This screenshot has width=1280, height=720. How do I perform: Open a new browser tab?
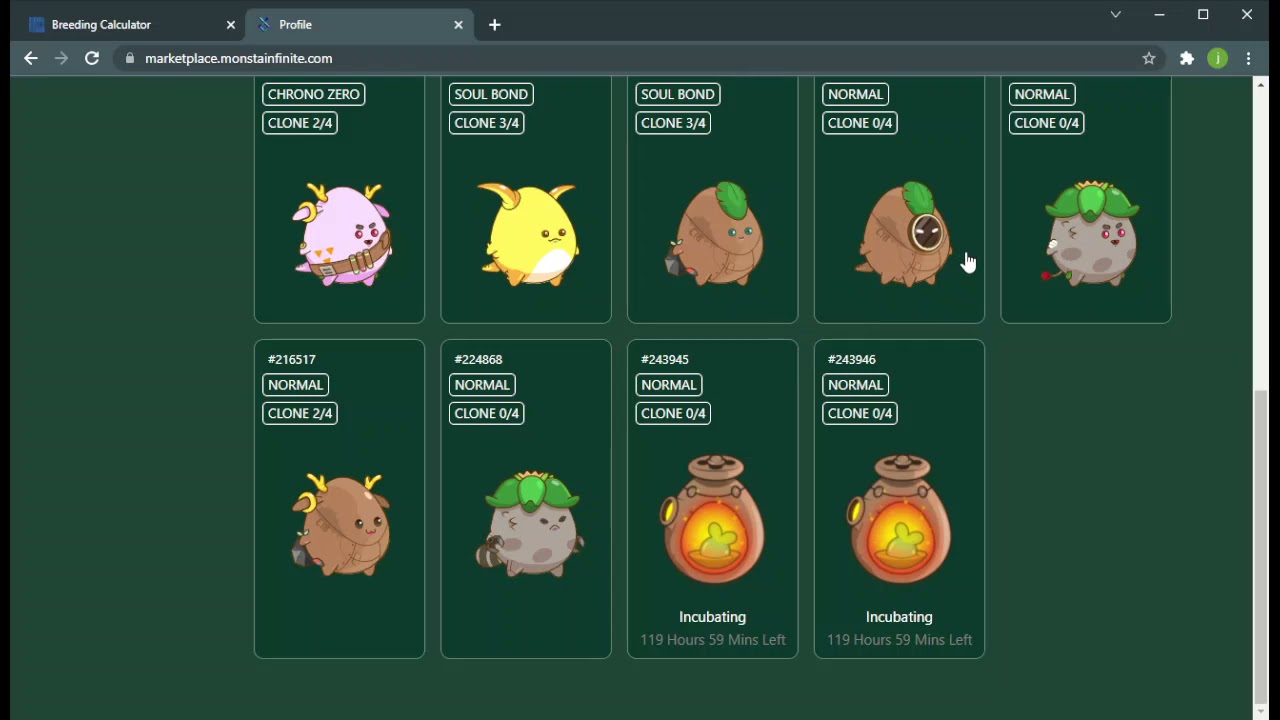[494, 24]
